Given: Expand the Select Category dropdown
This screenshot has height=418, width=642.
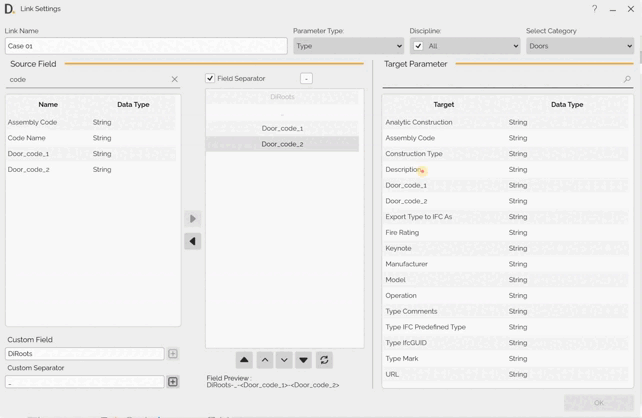Looking at the screenshot, I should (580, 46).
